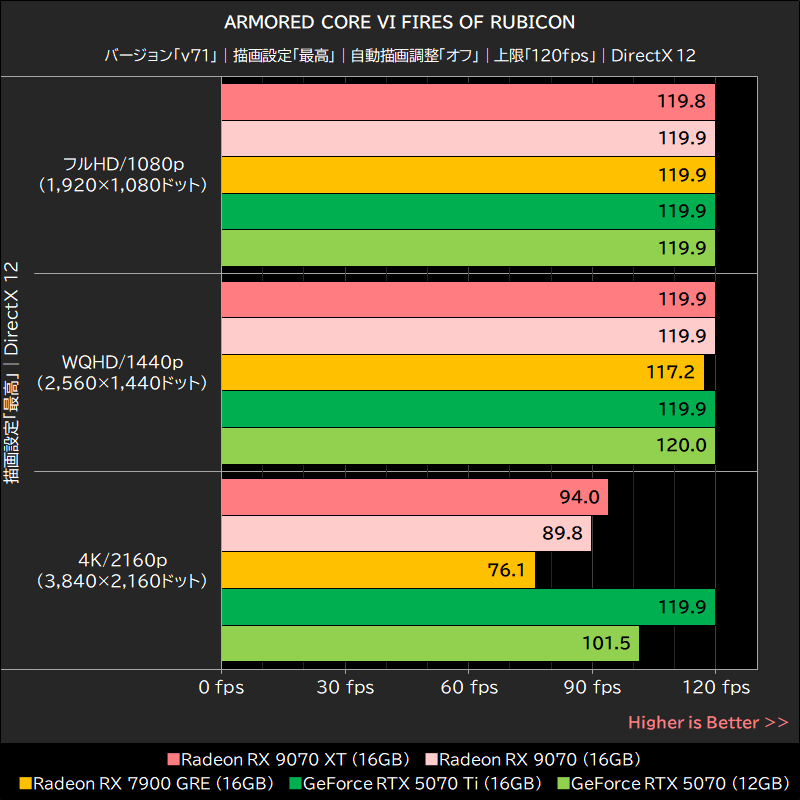Click the 94.0 value on the 4K bar
The image size is (800, 800).
click(579, 496)
